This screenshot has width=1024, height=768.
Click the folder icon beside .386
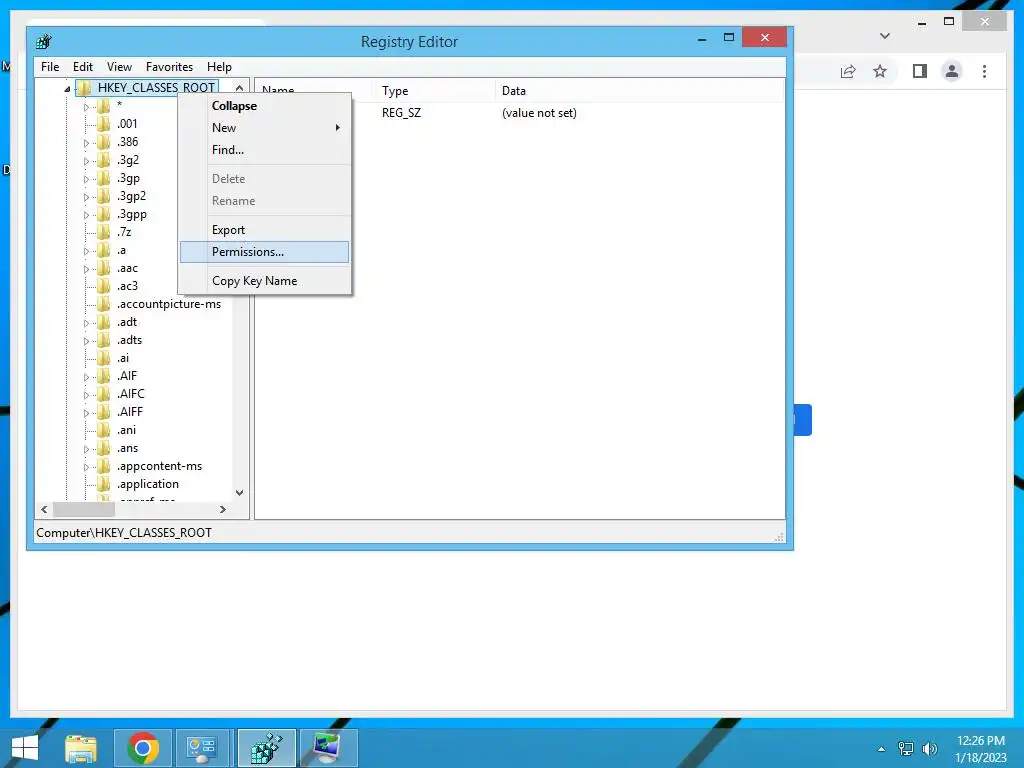103,142
